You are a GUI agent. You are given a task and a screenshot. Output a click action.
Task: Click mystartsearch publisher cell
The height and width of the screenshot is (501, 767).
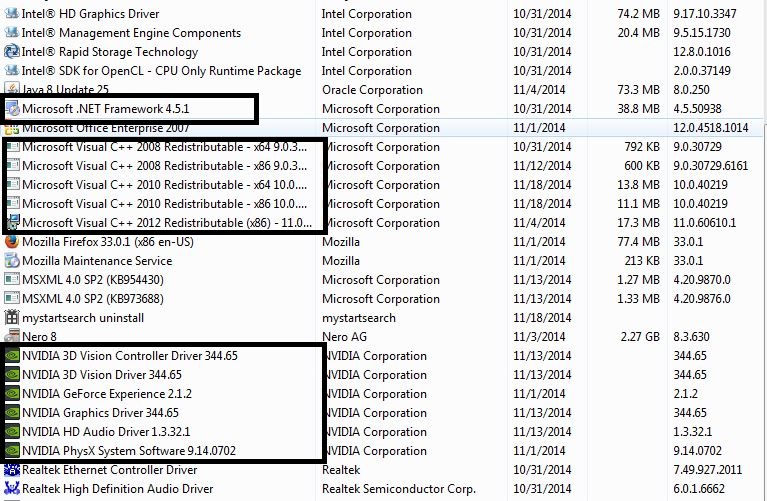point(359,318)
